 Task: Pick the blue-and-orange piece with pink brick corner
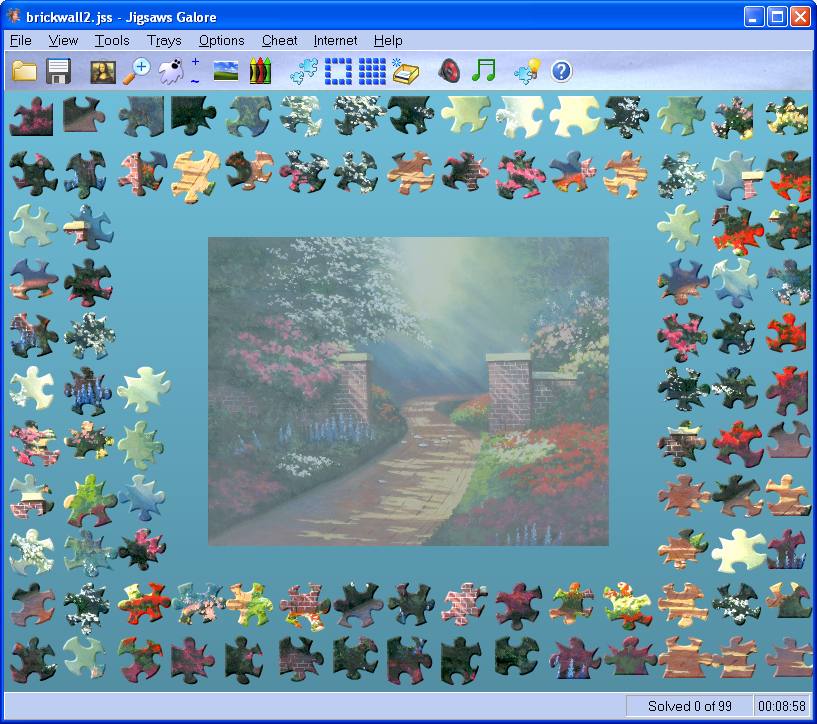point(573,171)
